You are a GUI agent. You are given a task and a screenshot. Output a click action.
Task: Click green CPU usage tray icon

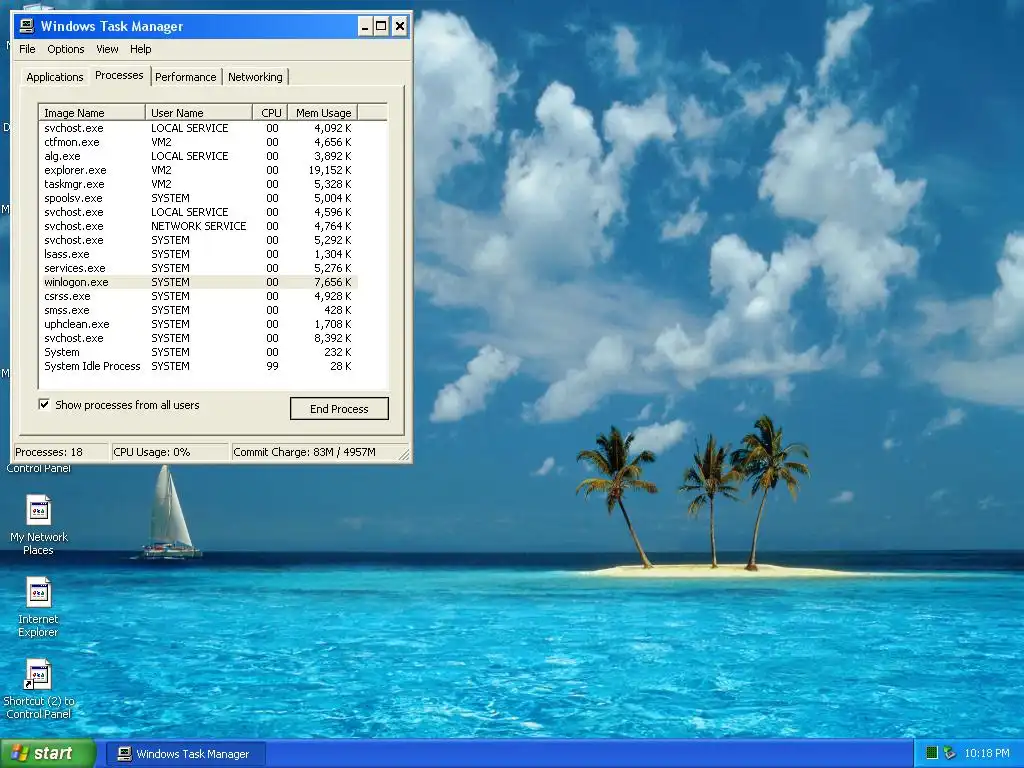[x=932, y=753]
